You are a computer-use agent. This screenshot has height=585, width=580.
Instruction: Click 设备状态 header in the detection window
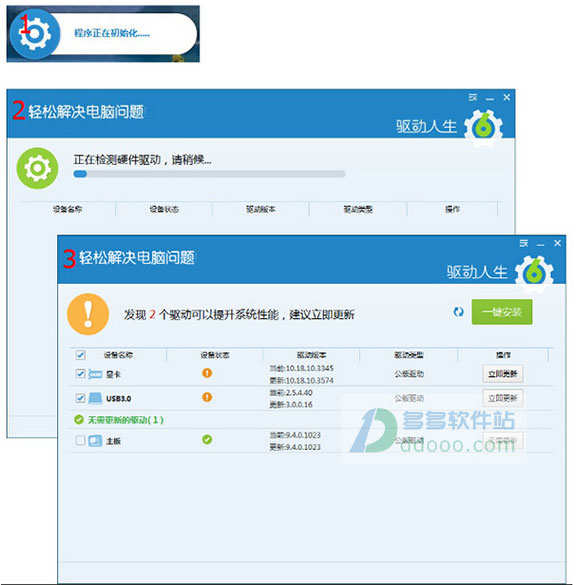164,209
